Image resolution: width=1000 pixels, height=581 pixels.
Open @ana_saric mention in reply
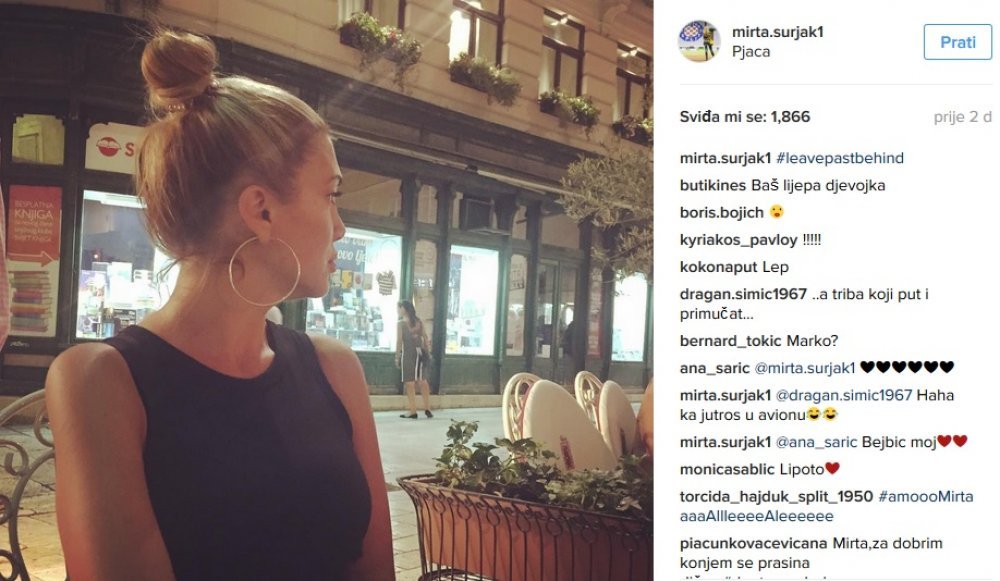coord(816,442)
